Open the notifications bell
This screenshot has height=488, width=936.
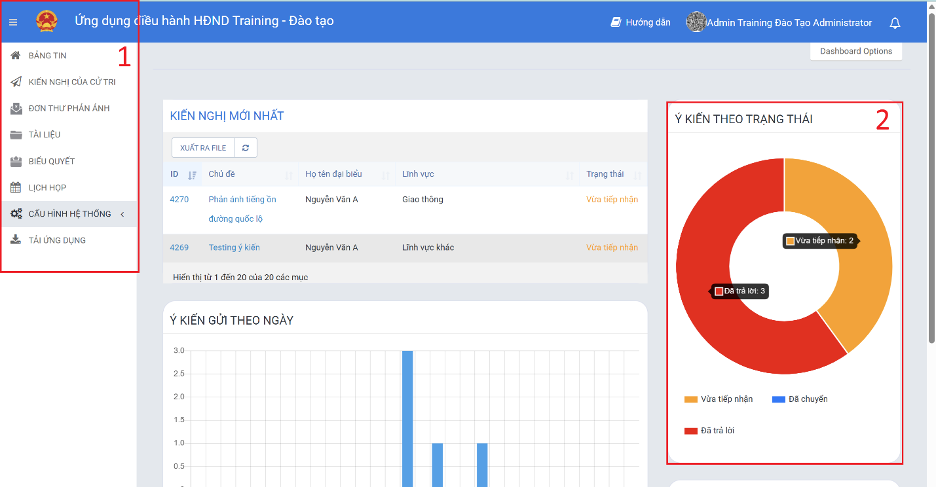[x=895, y=22]
